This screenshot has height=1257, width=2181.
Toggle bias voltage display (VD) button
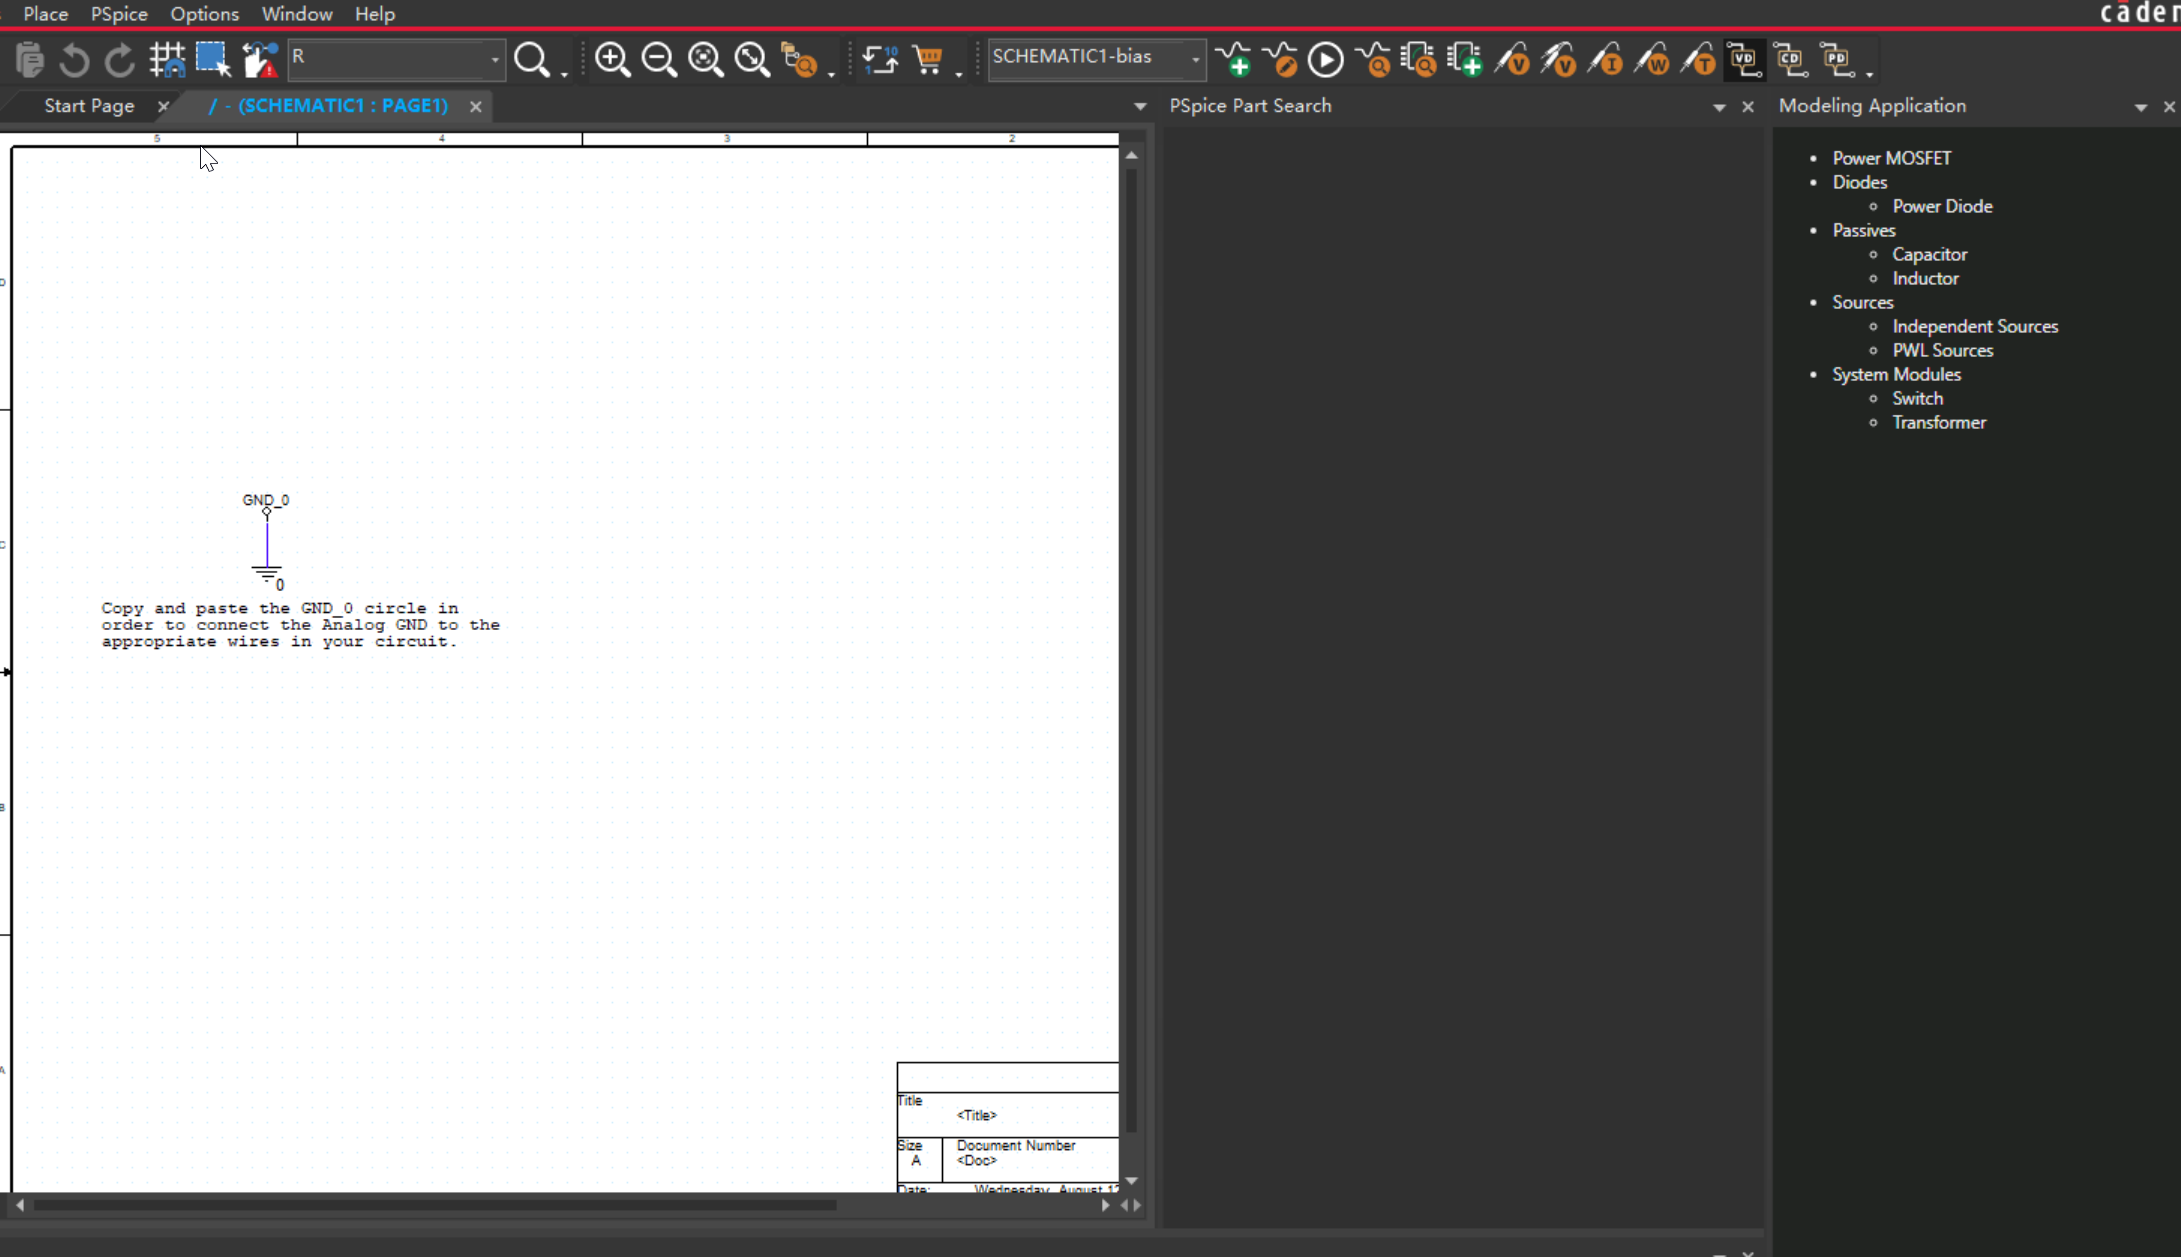click(1744, 60)
